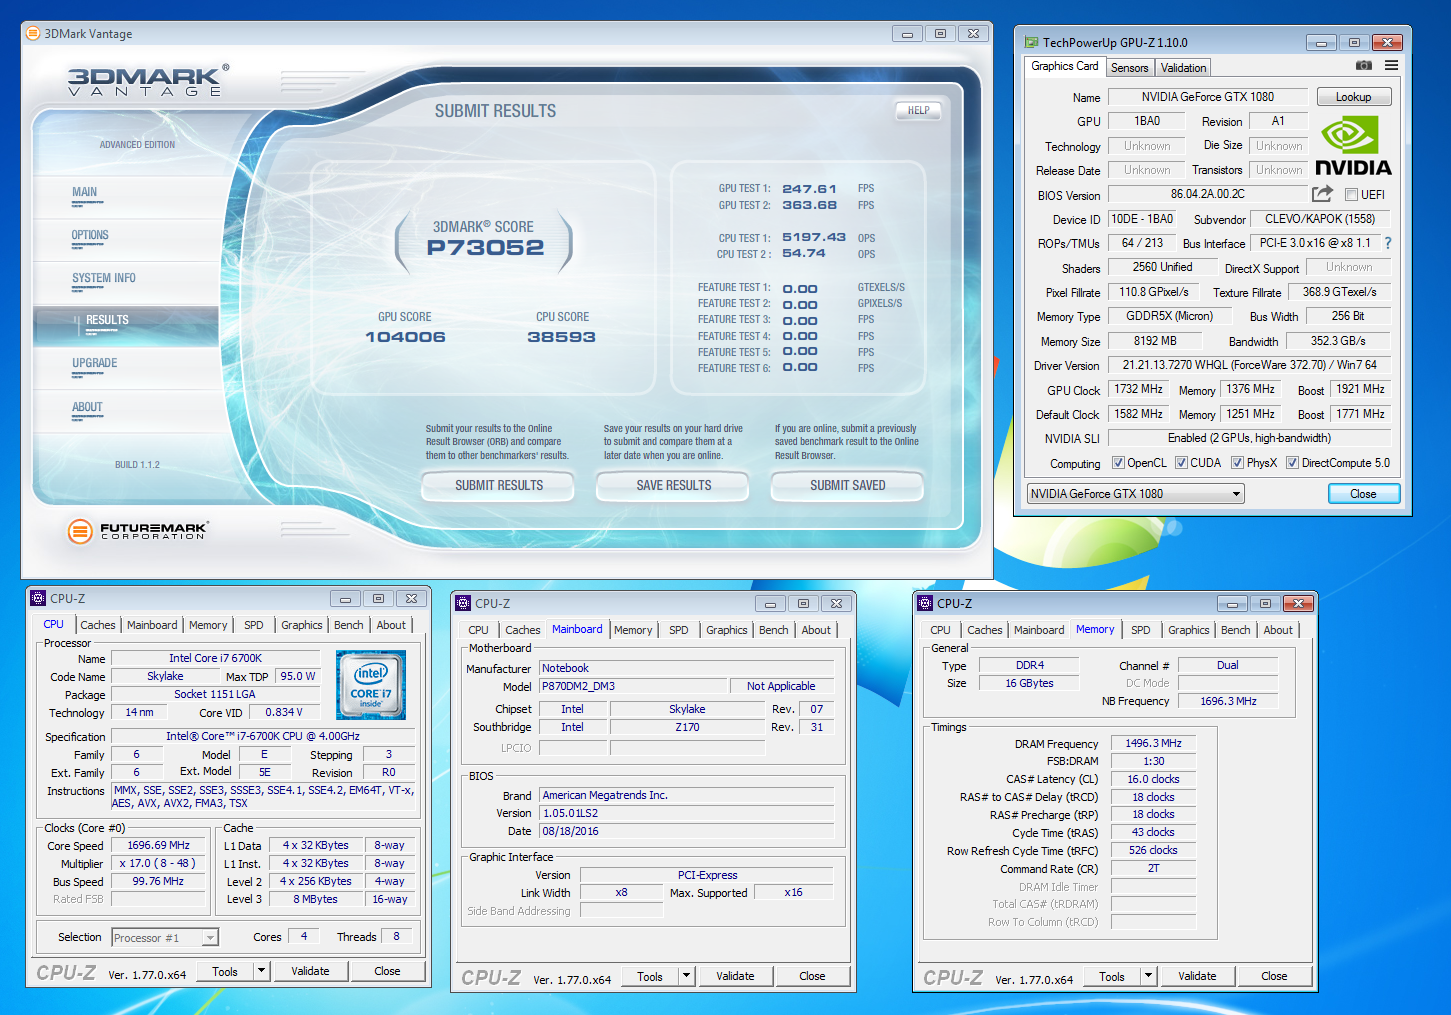The height and width of the screenshot is (1015, 1451).
Task: Click the mainboard model P870DM2_DM3
Action: point(634,686)
